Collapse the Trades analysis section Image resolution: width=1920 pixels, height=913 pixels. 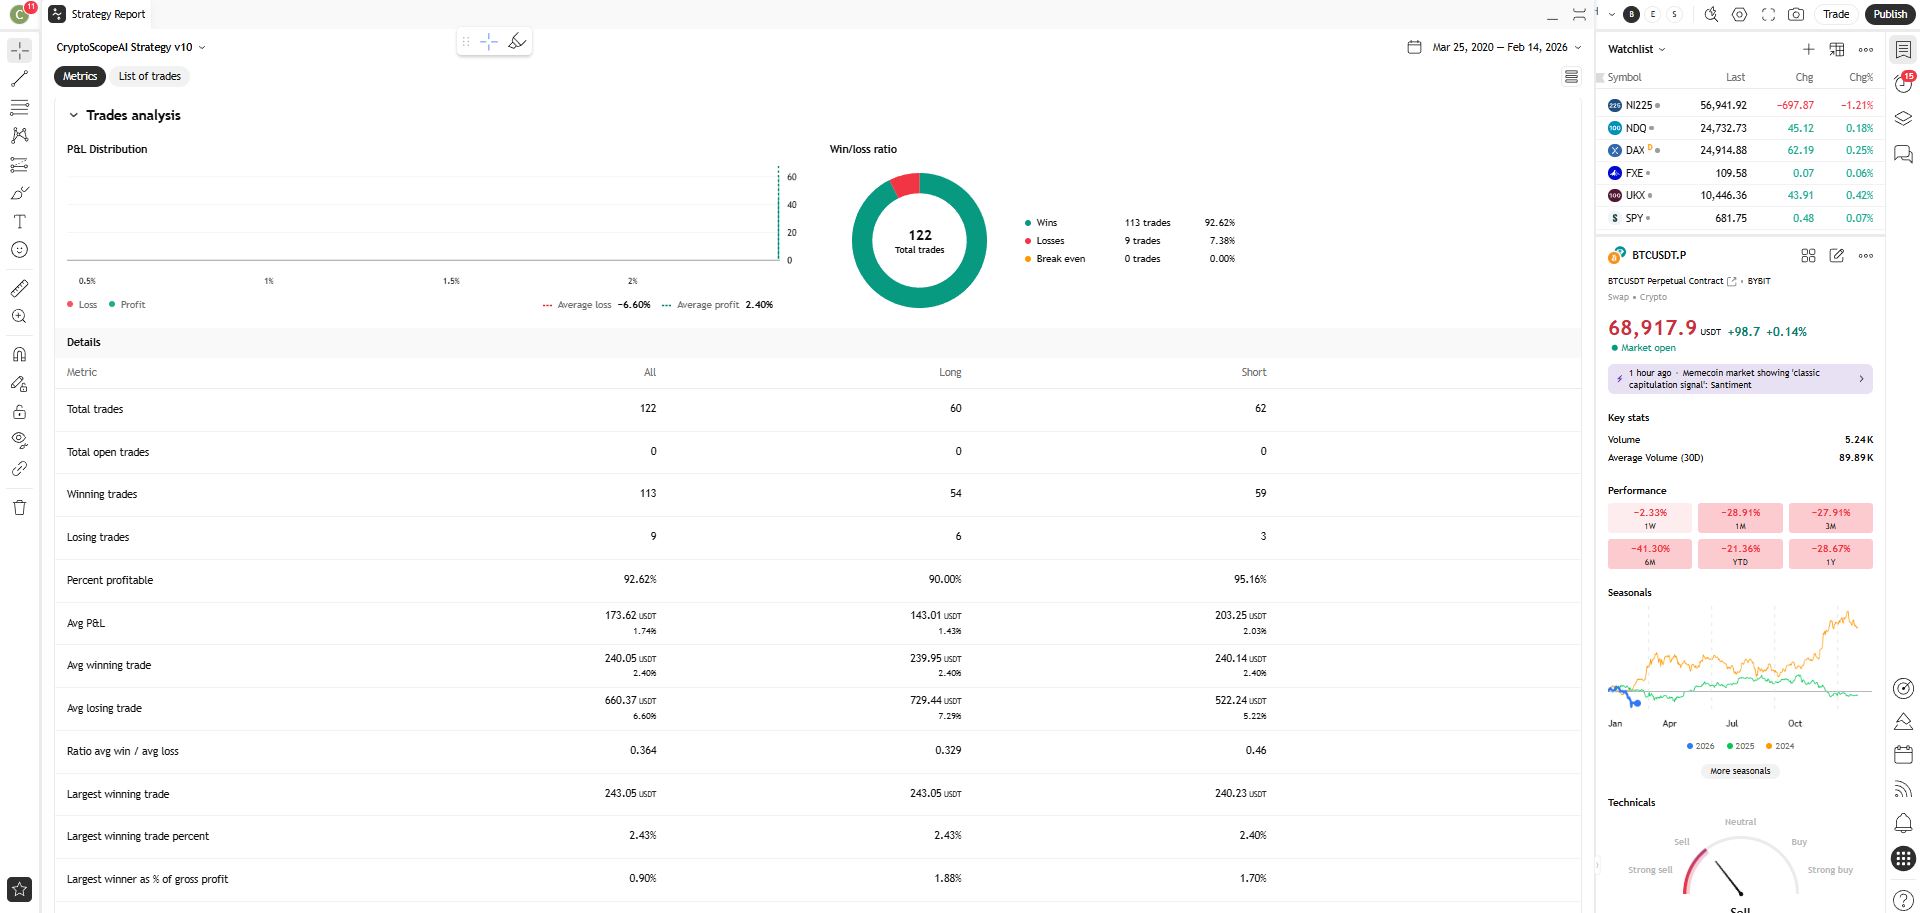[72, 115]
